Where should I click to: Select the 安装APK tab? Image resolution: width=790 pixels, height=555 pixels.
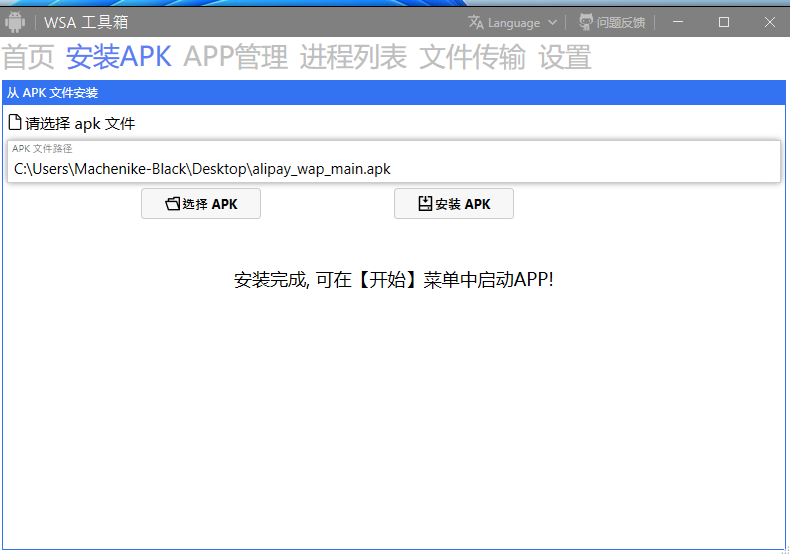(x=118, y=56)
